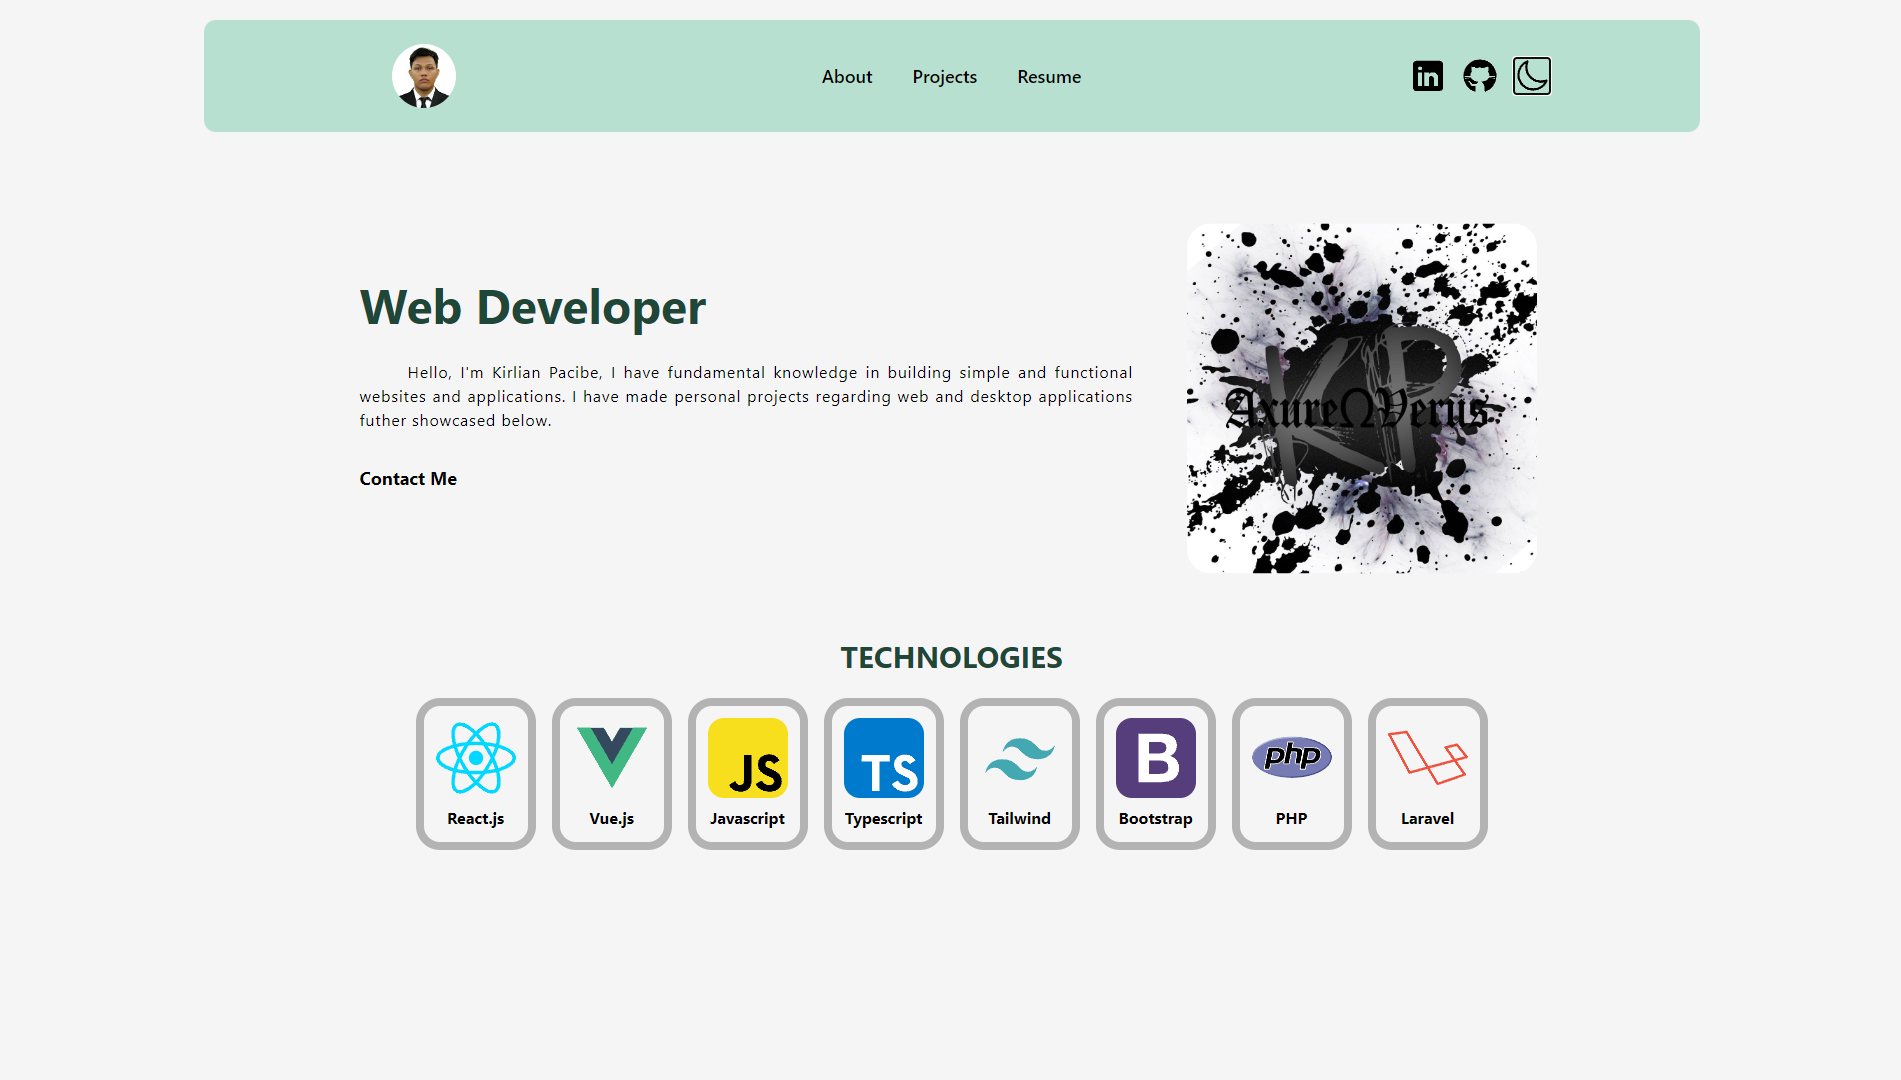
Task: Click the Tailwind label text
Action: [1020, 819]
